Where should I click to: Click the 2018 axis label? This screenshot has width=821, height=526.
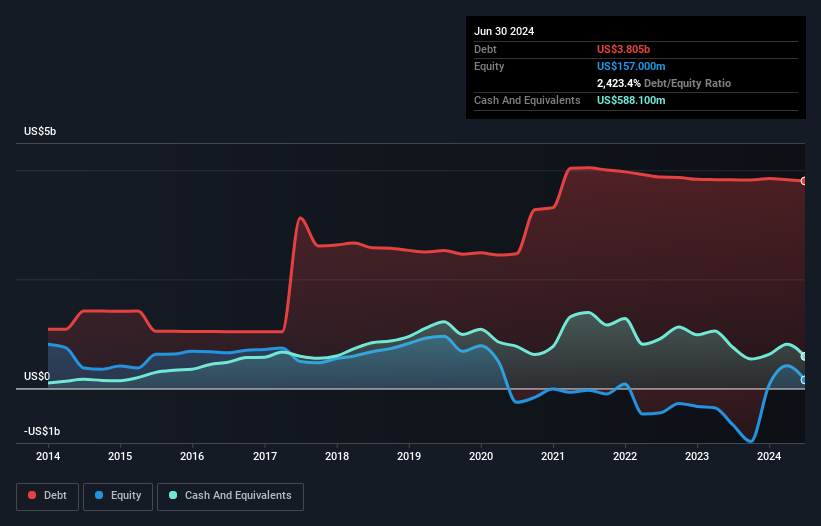coord(337,456)
